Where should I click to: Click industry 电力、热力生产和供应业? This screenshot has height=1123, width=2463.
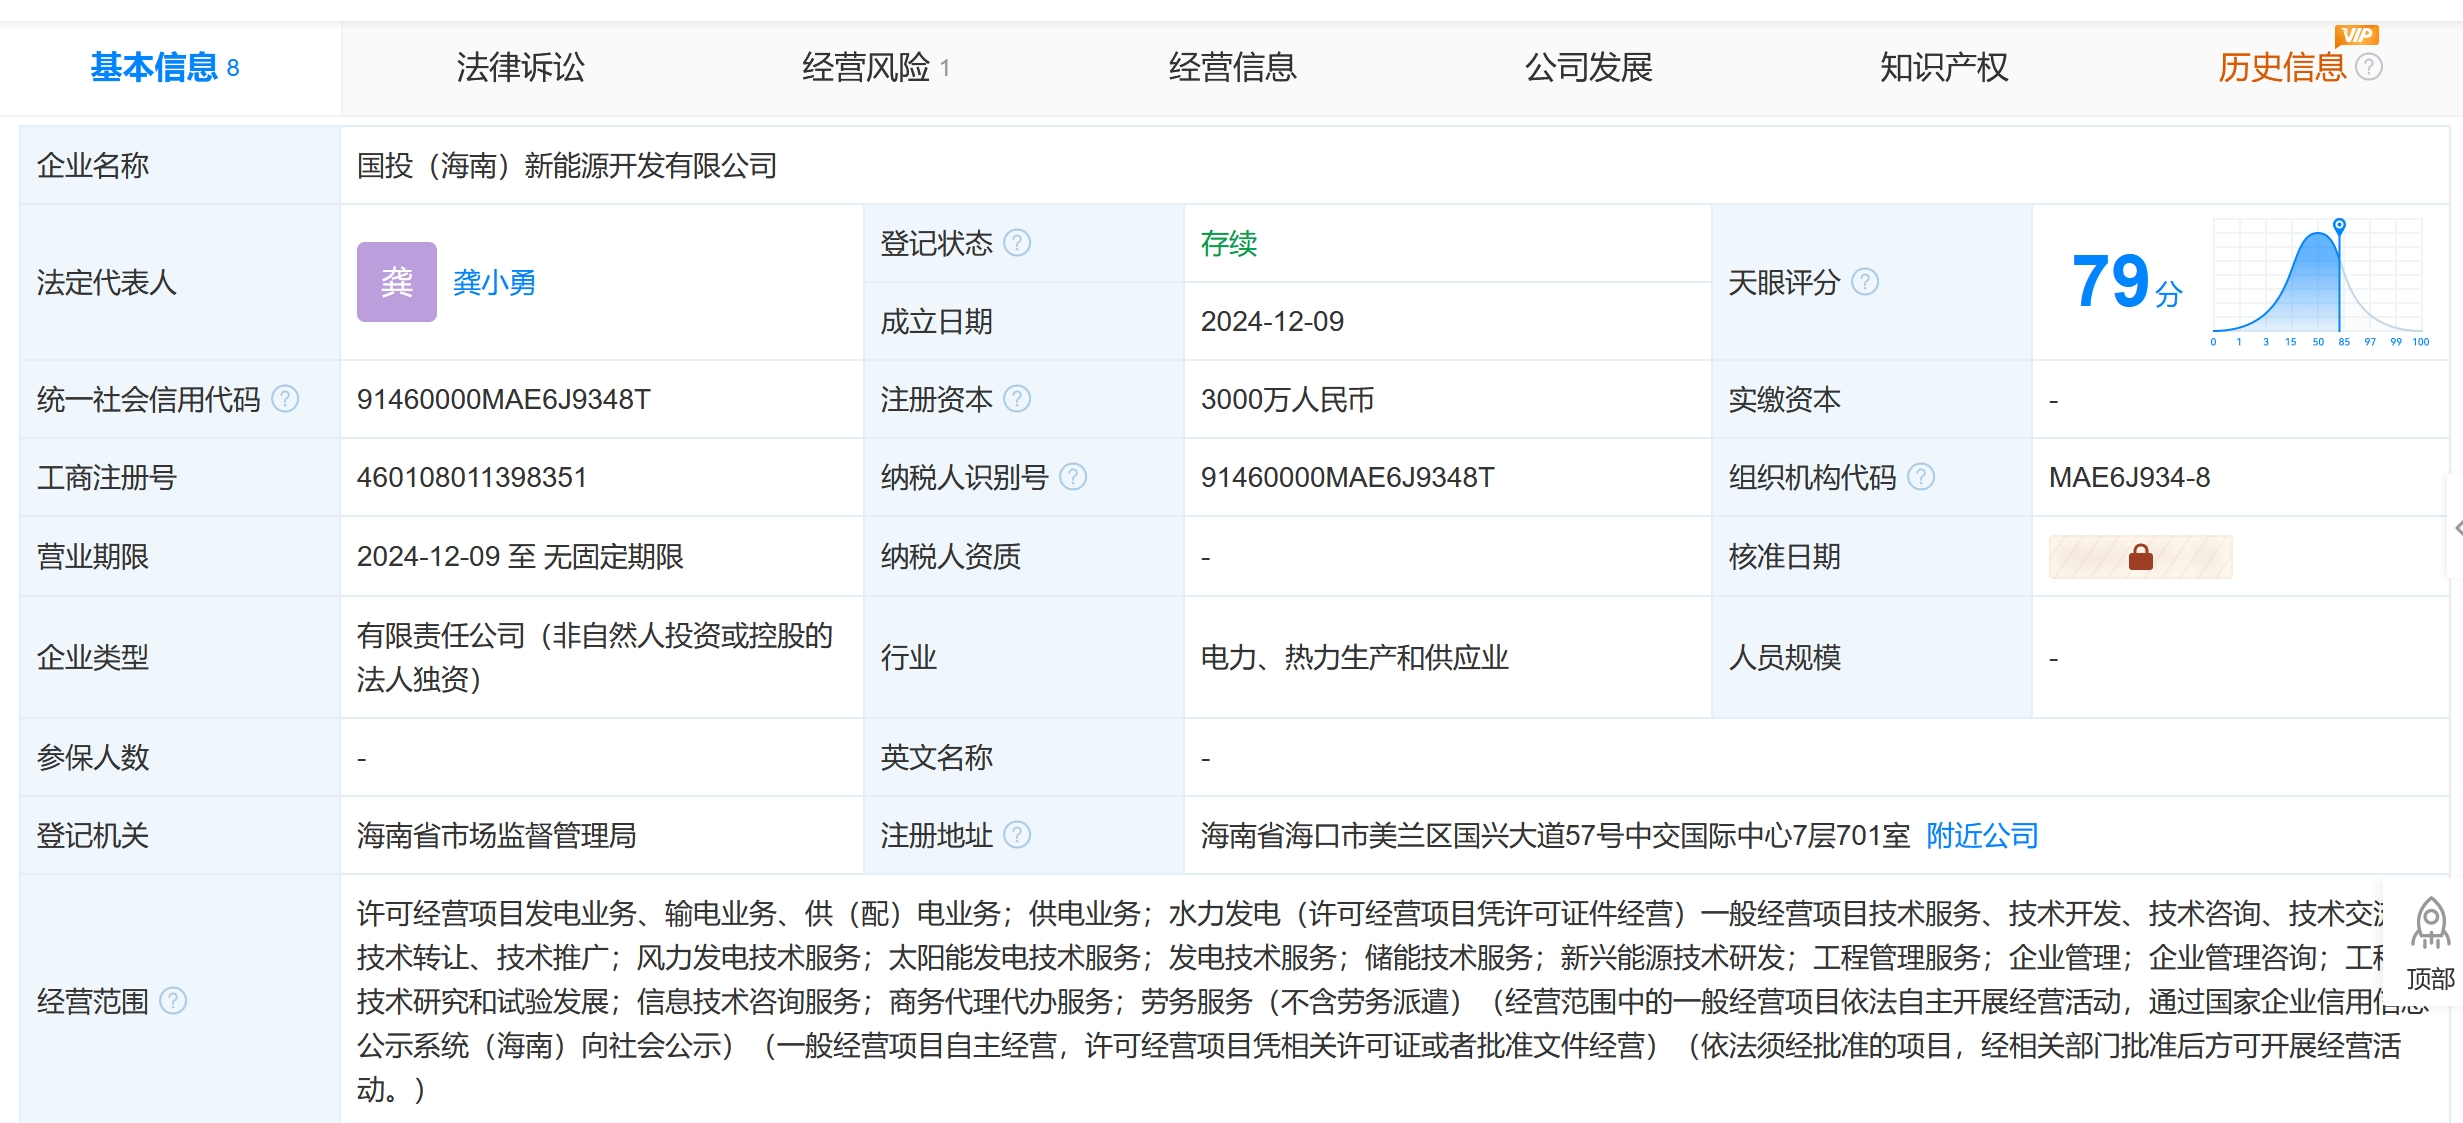[x=1354, y=657]
